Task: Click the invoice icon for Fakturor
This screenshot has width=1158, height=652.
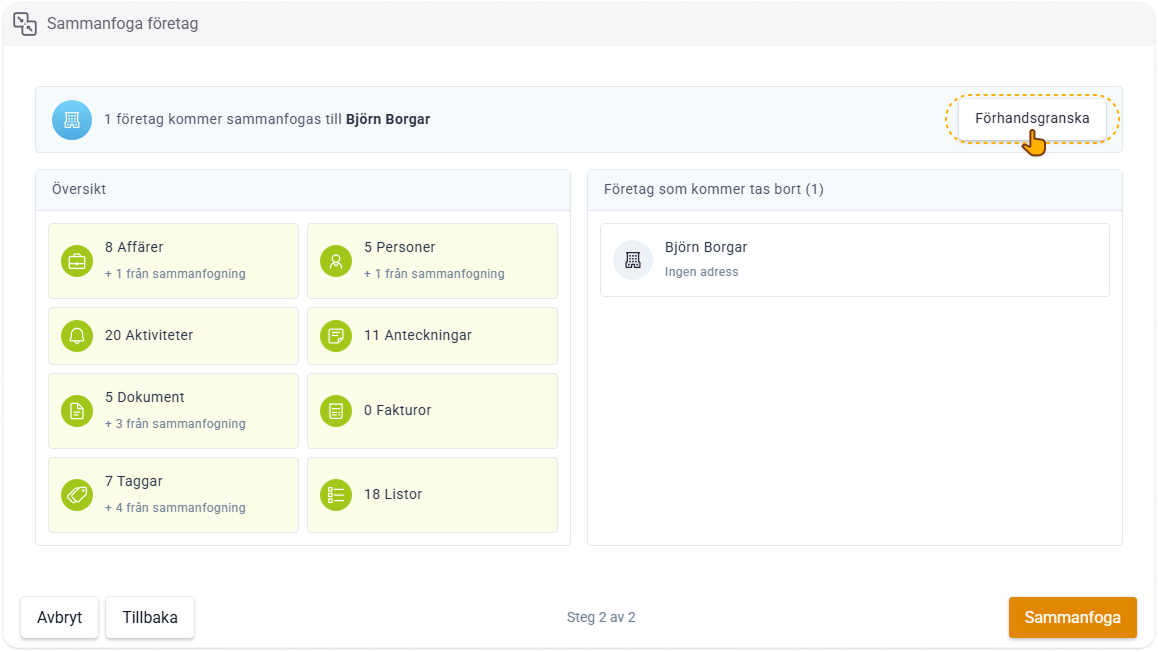Action: (336, 411)
